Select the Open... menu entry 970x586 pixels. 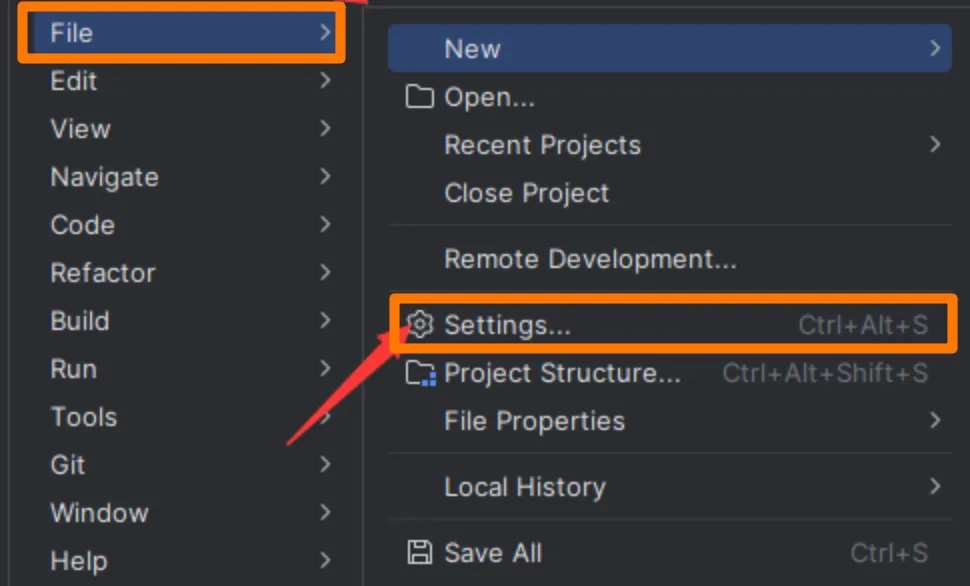tap(489, 97)
